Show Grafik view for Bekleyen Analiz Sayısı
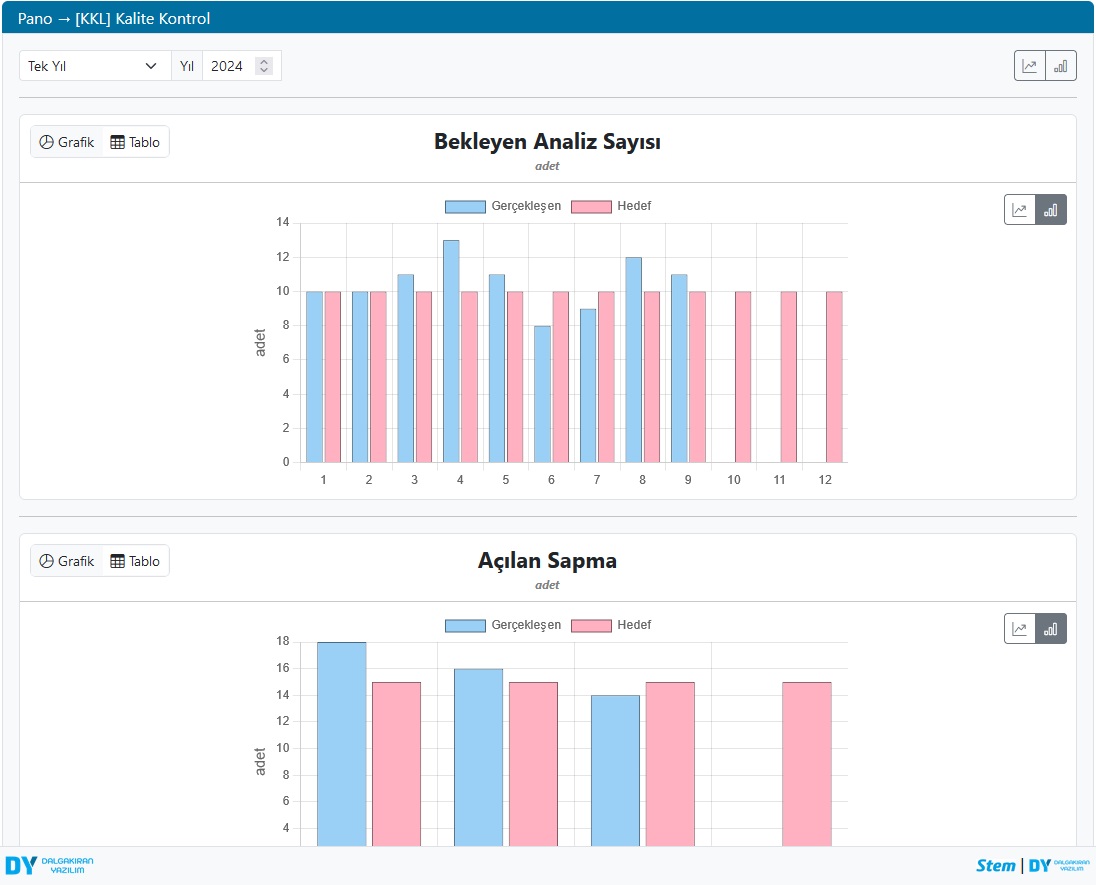This screenshot has width=1096, height=885. pyautogui.click(x=67, y=142)
